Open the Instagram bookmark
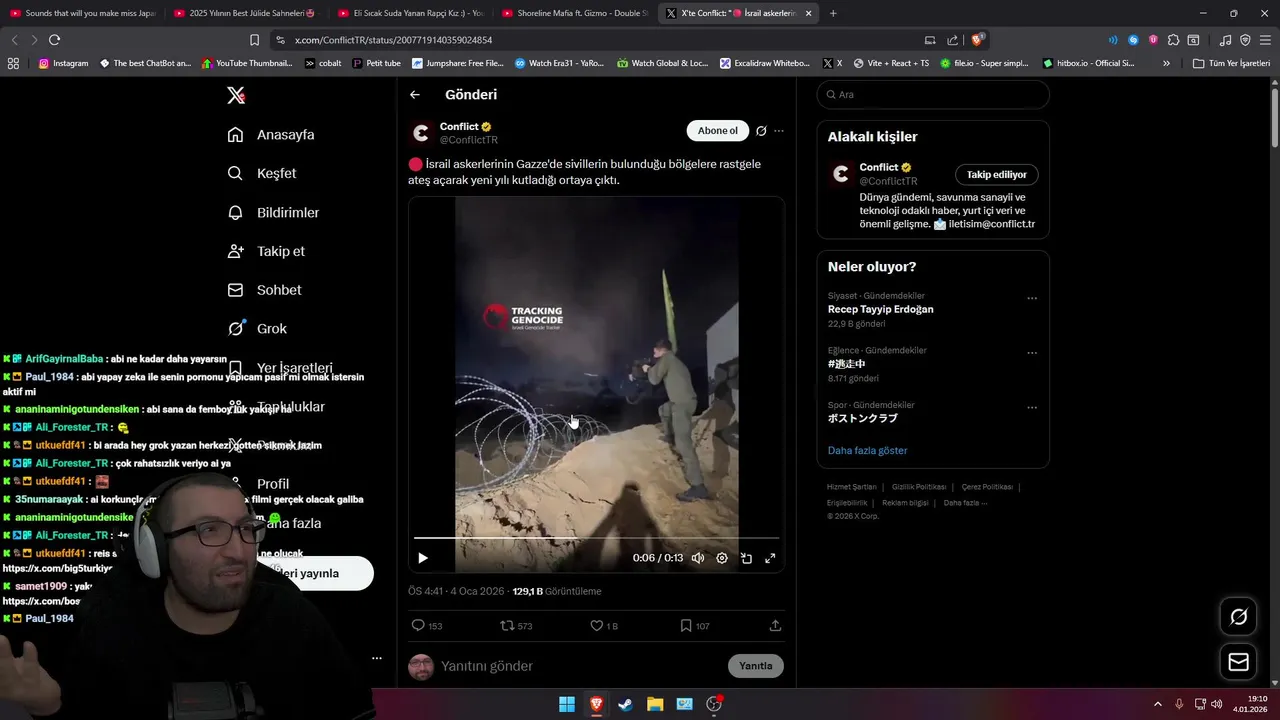 [x=63, y=63]
